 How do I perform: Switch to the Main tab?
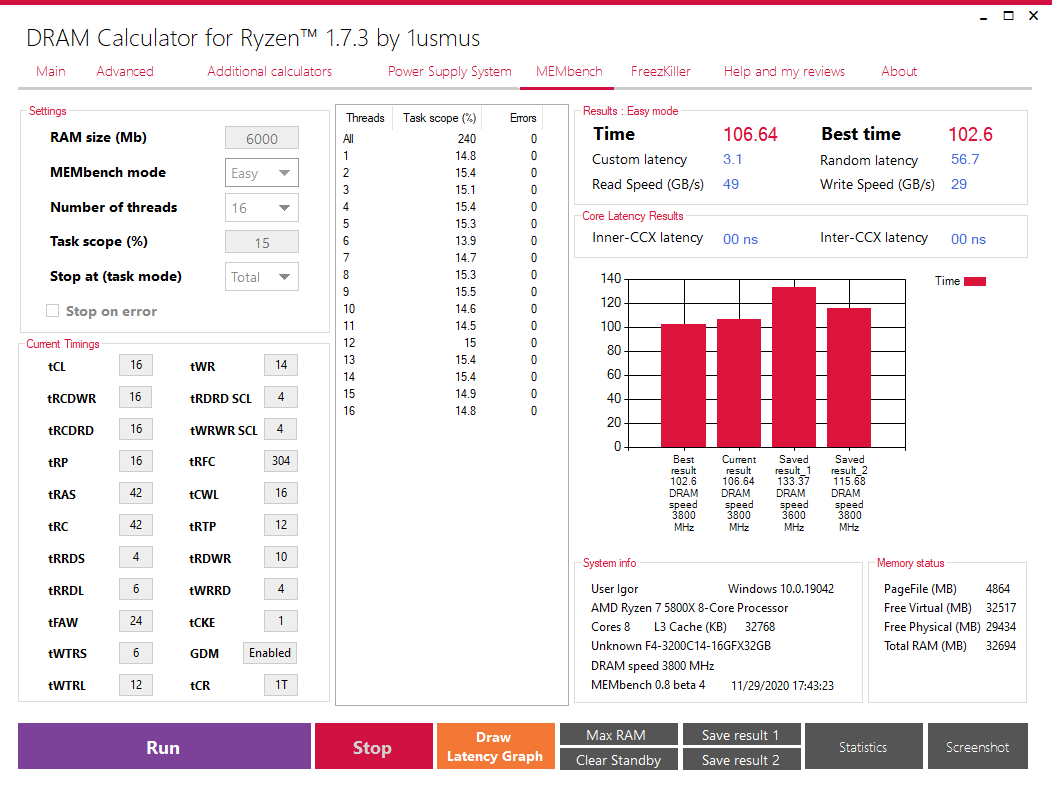51,71
